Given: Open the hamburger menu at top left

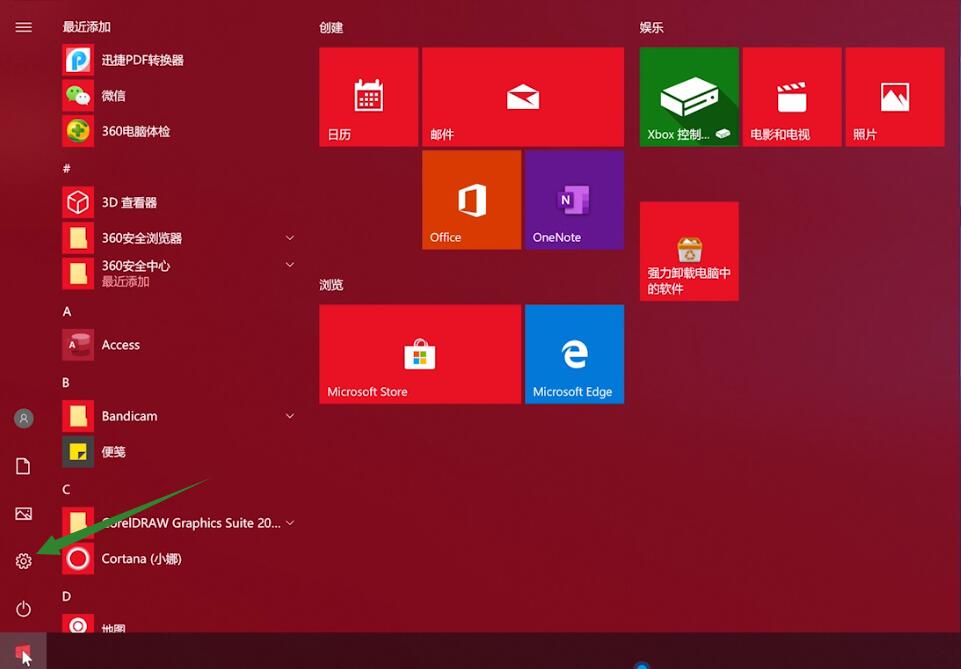Looking at the screenshot, I should [x=23, y=27].
